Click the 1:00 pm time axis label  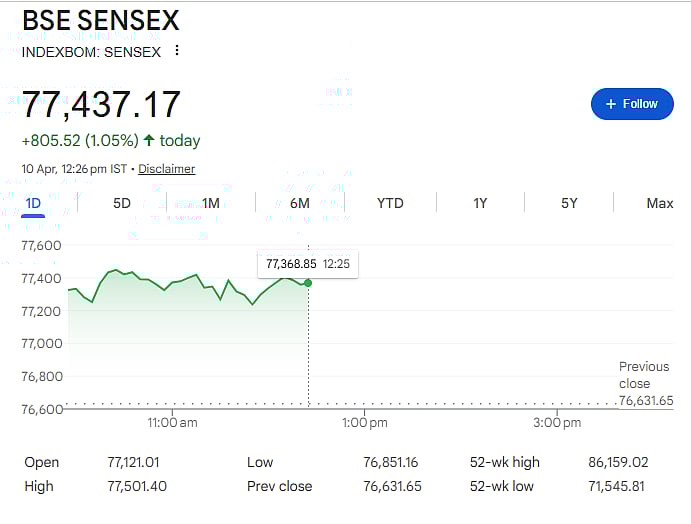[364, 423]
